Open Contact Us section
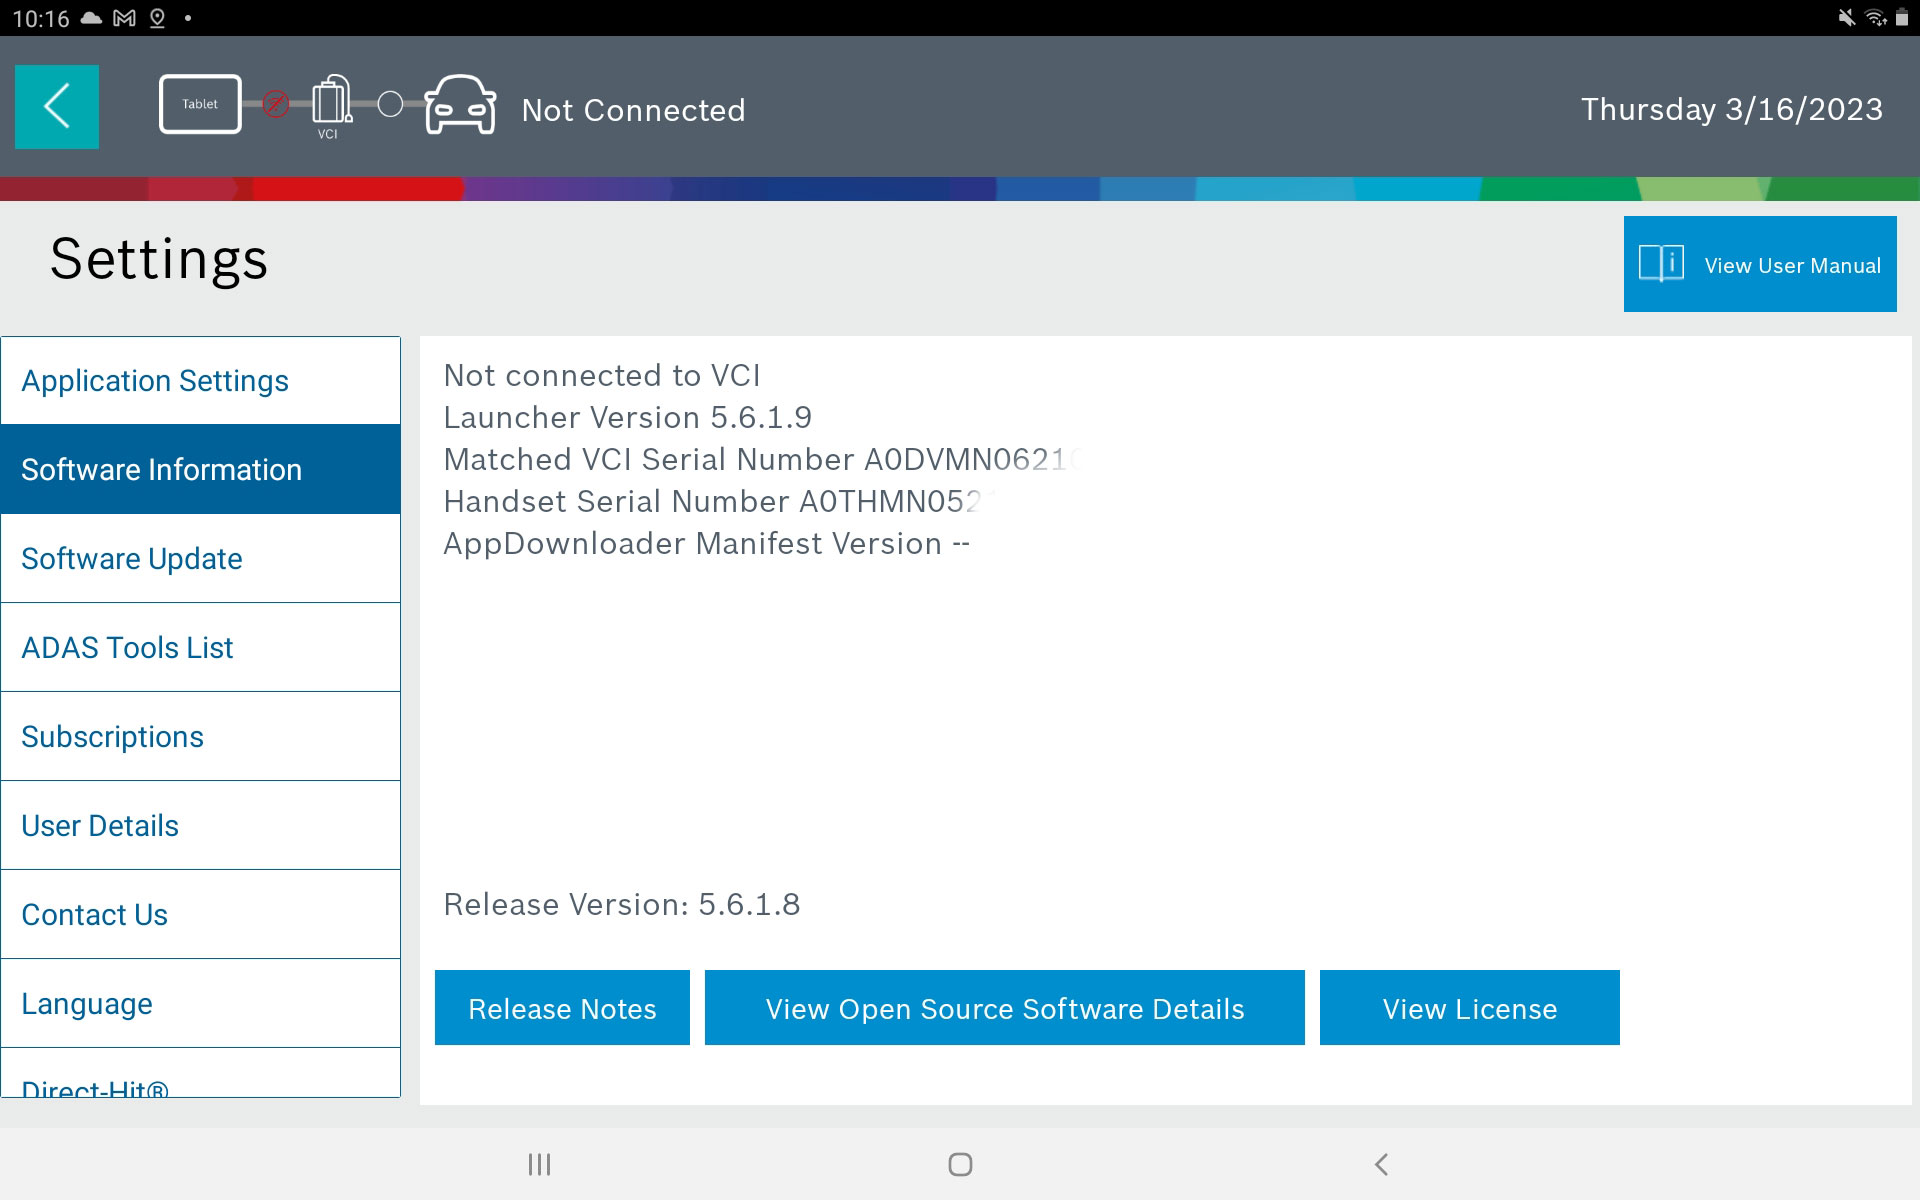 pyautogui.click(x=200, y=914)
